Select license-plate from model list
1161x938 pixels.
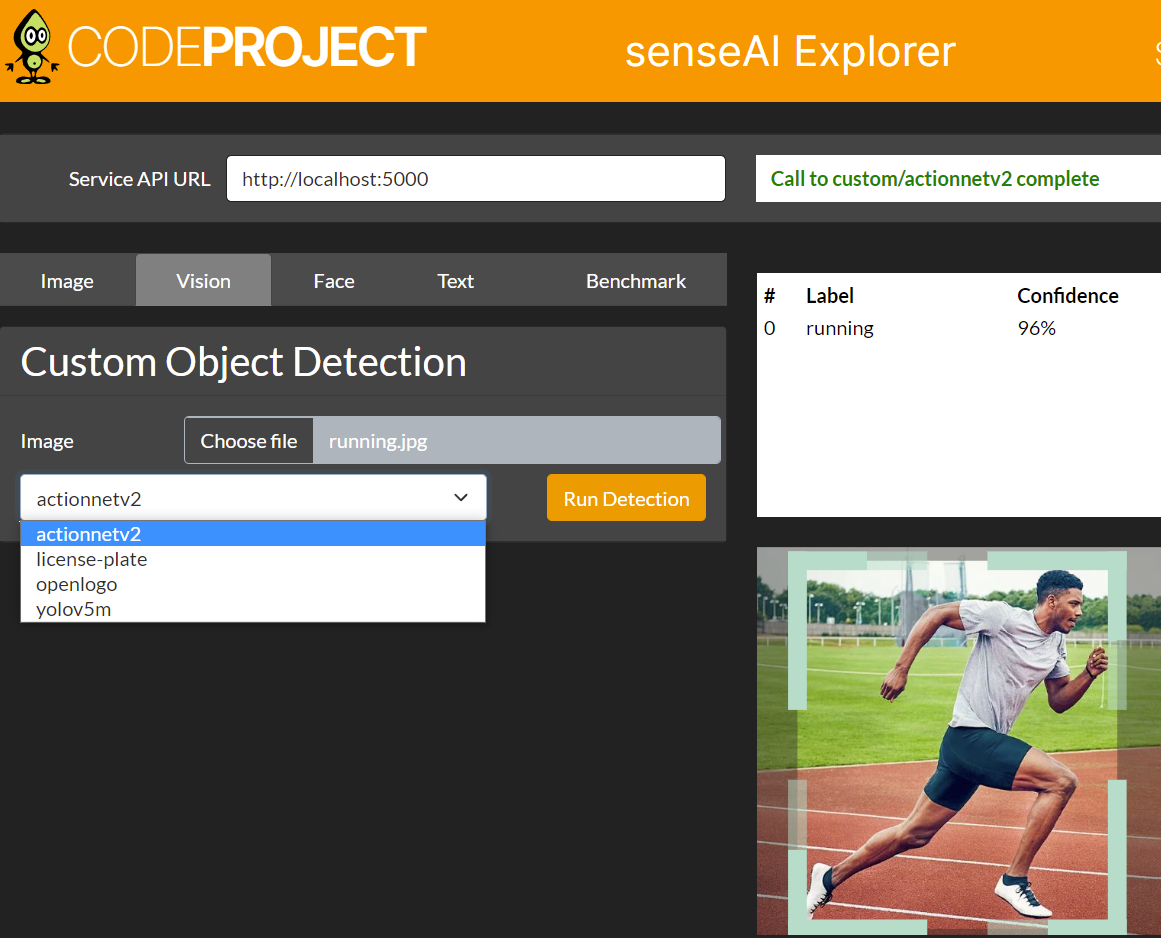(x=253, y=559)
